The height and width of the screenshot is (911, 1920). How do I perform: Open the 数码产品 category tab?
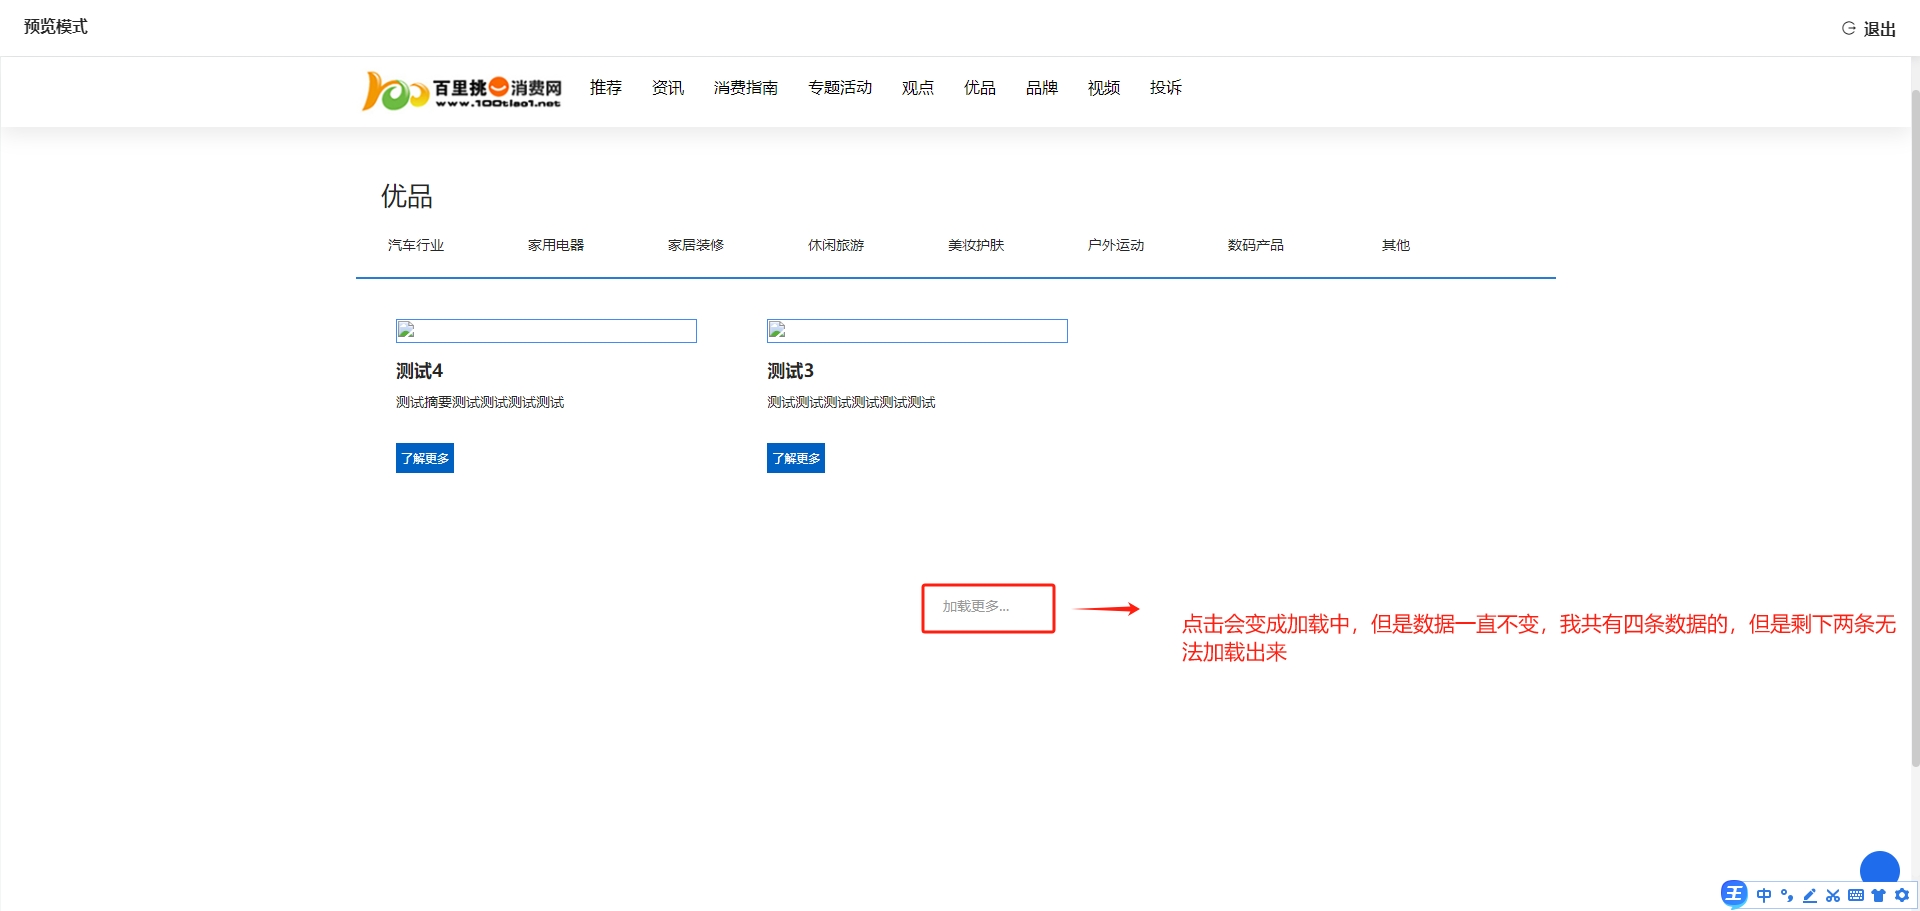click(x=1256, y=245)
